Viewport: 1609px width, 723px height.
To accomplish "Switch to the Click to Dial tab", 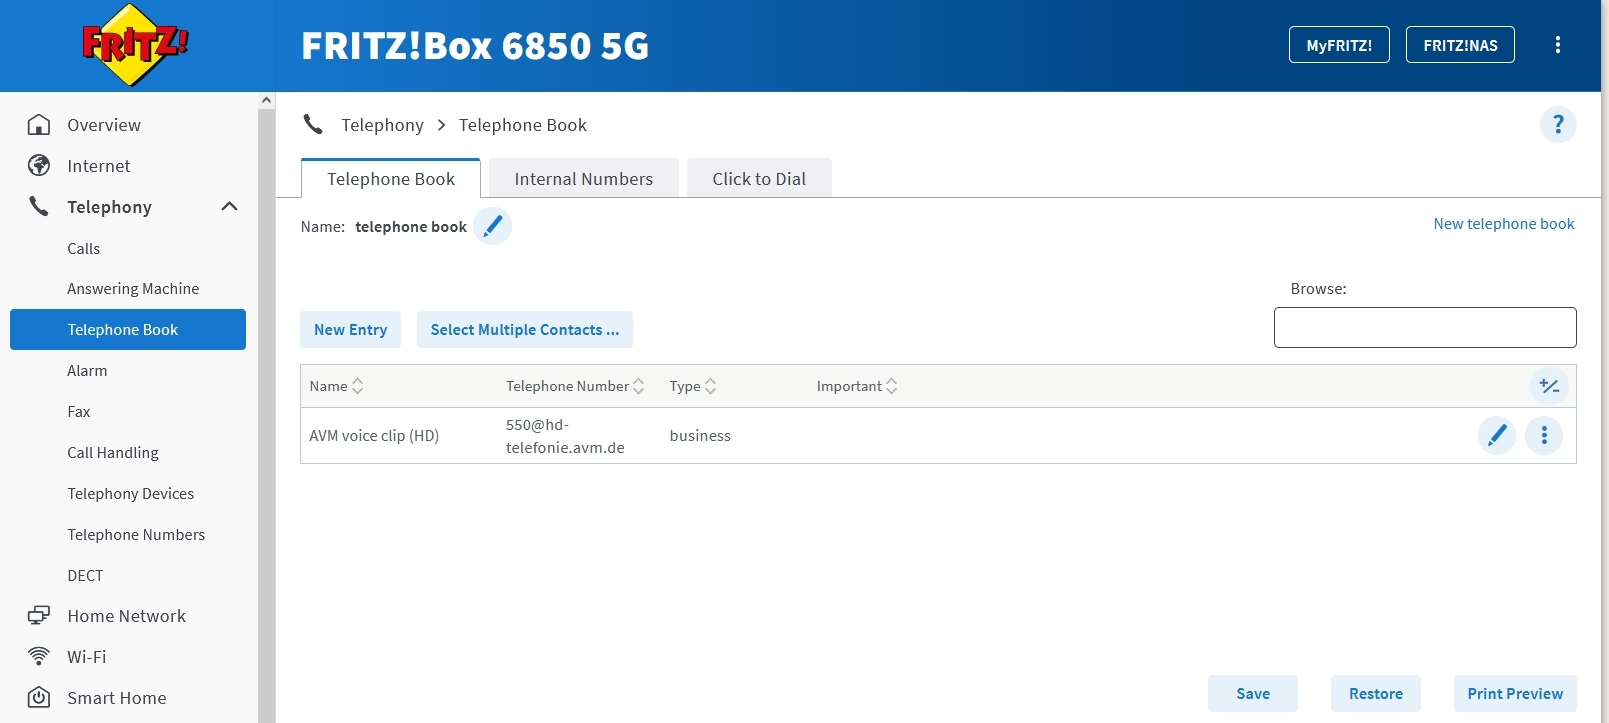I will pos(759,179).
